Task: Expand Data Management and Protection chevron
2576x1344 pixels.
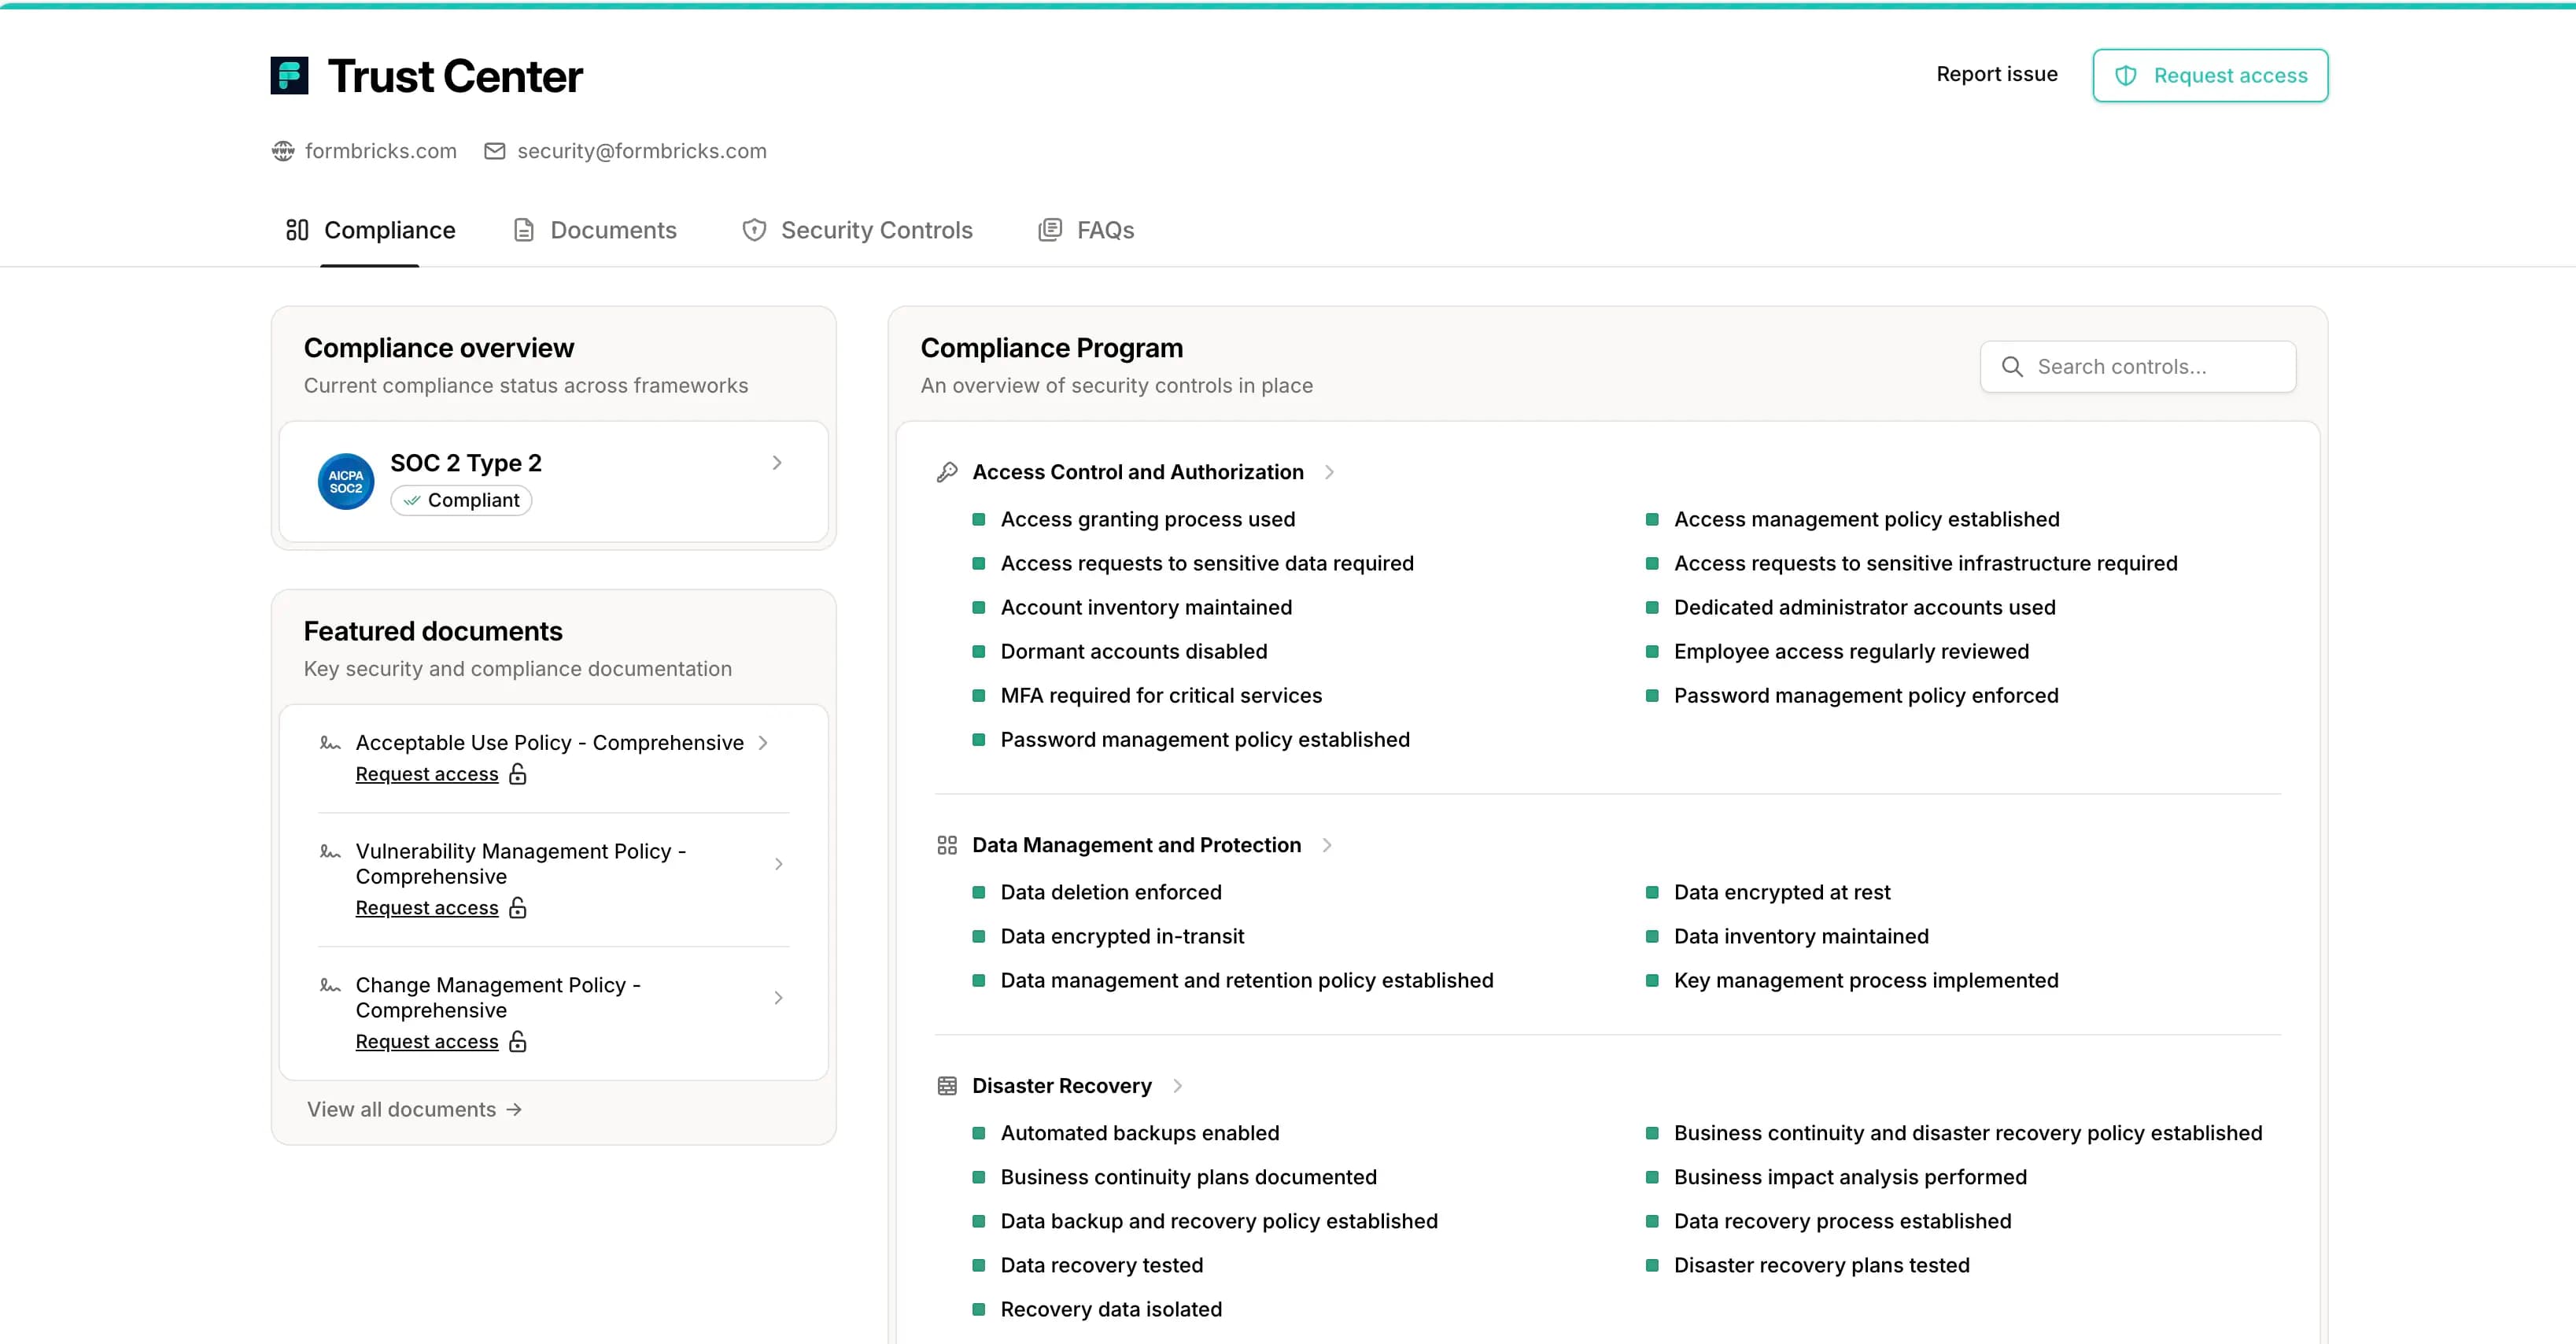Action: [1327, 845]
